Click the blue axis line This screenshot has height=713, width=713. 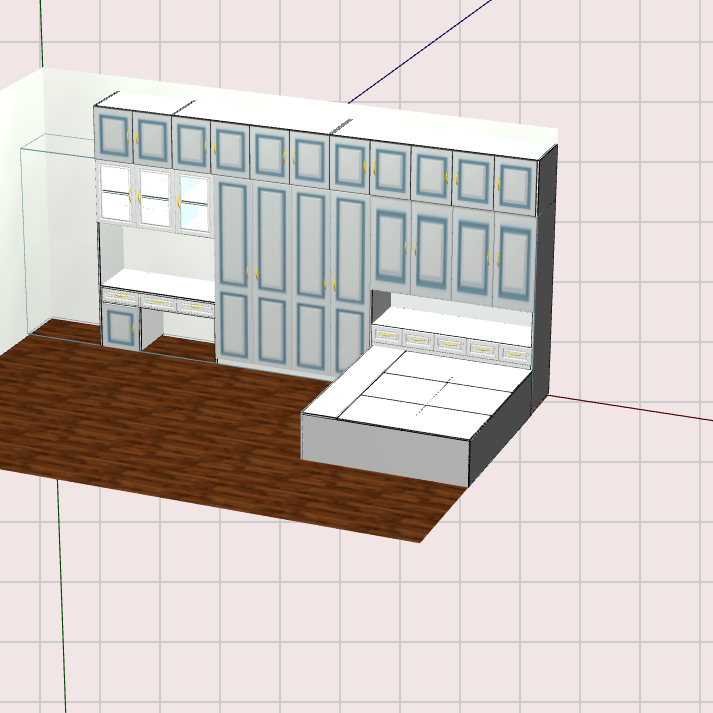tap(420, 60)
